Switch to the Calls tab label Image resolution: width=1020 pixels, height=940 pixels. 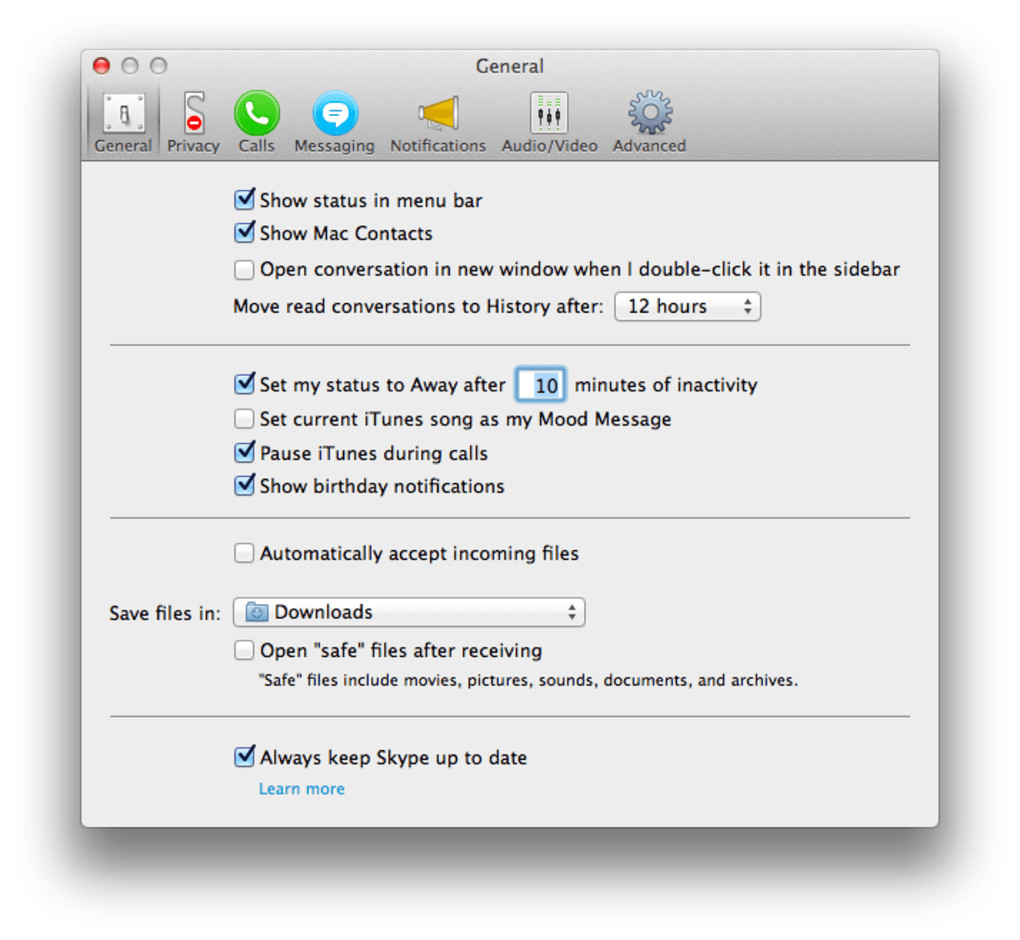coord(256,146)
